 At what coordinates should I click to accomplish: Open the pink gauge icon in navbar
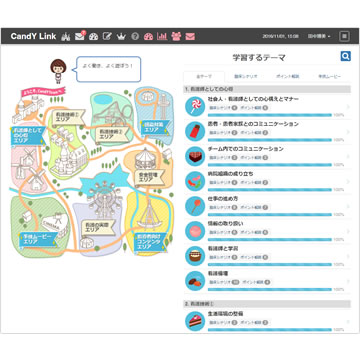click(x=148, y=36)
